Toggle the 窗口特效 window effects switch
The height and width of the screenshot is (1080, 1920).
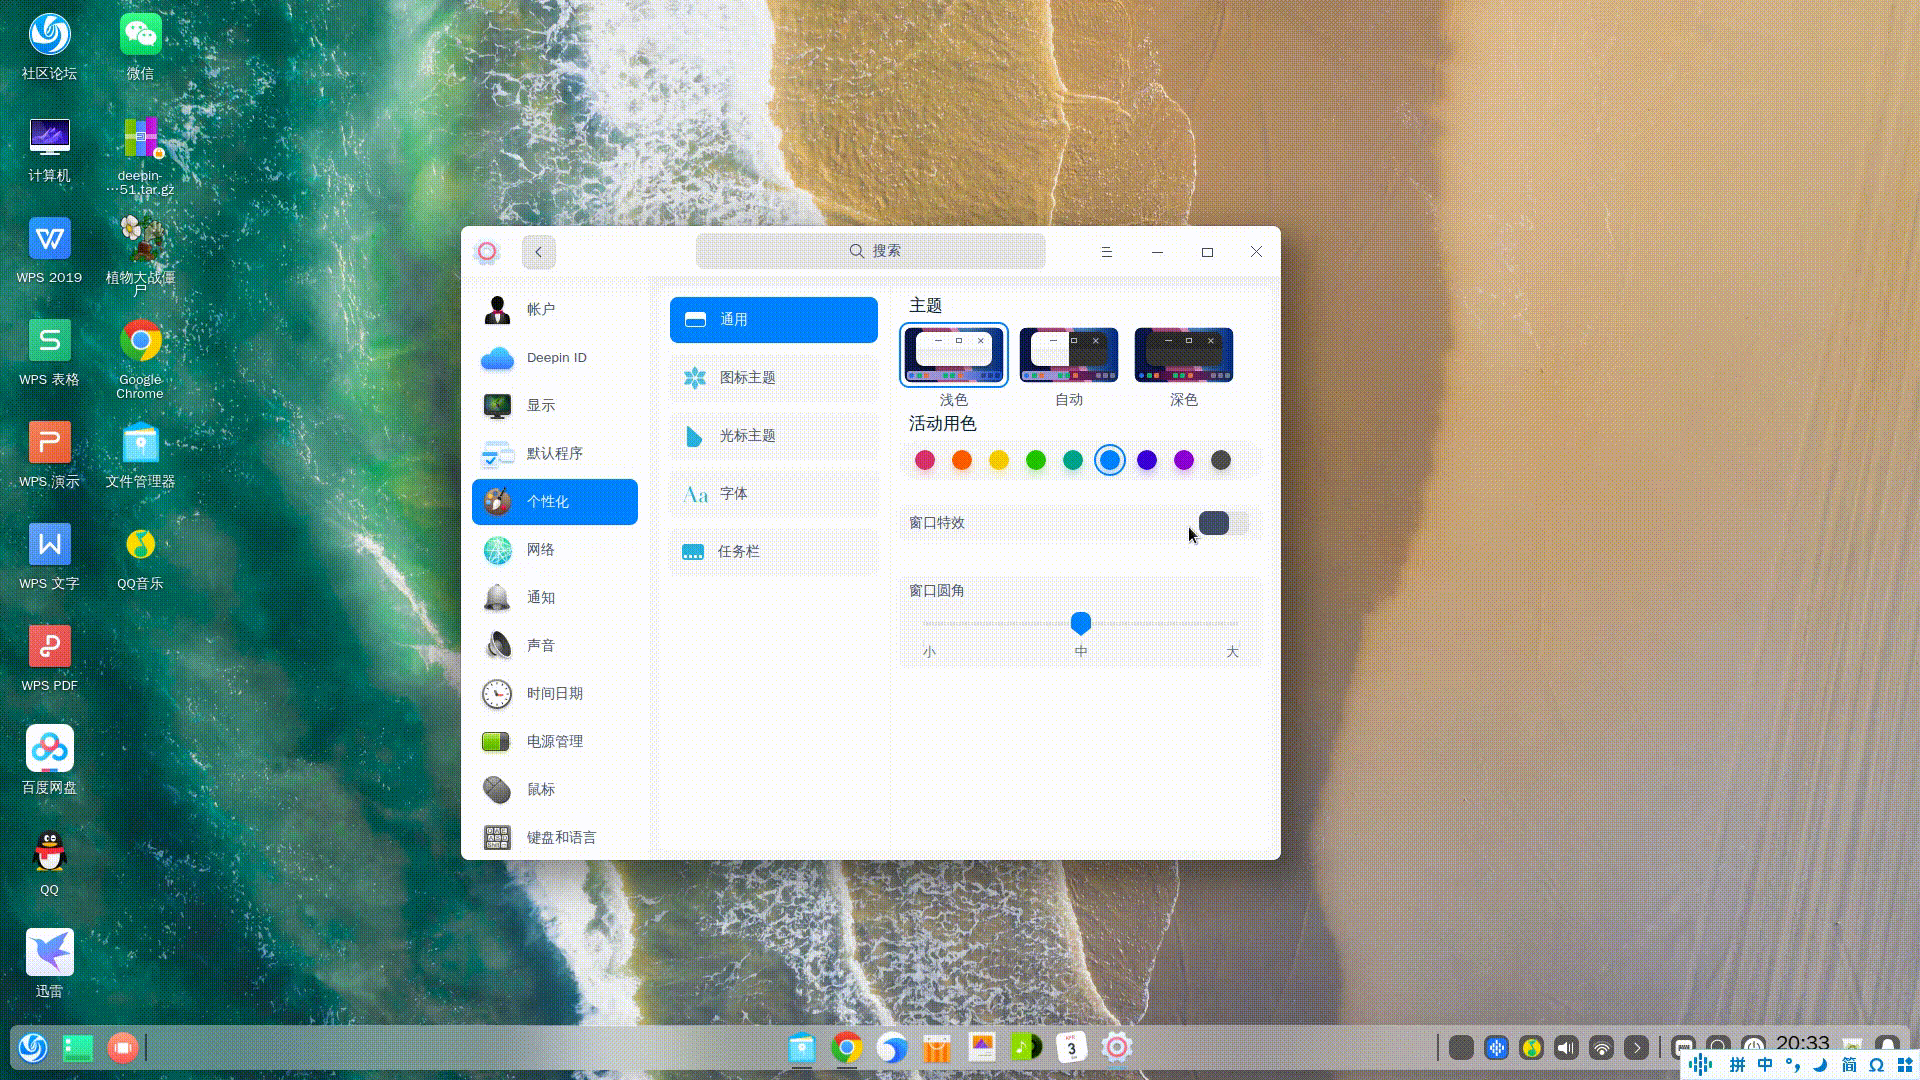1224,522
